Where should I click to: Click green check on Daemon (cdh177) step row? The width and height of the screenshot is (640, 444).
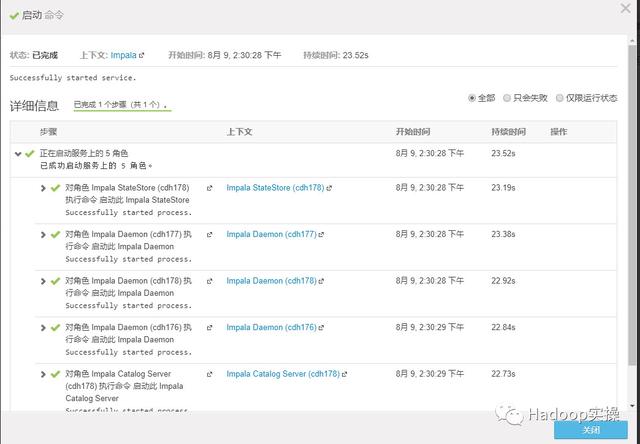pos(55,235)
